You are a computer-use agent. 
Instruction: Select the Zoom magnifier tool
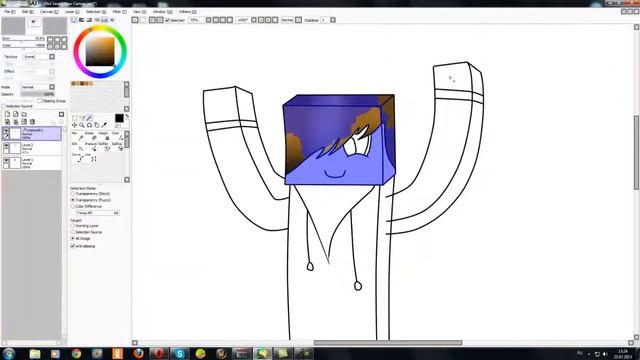tap(82, 125)
